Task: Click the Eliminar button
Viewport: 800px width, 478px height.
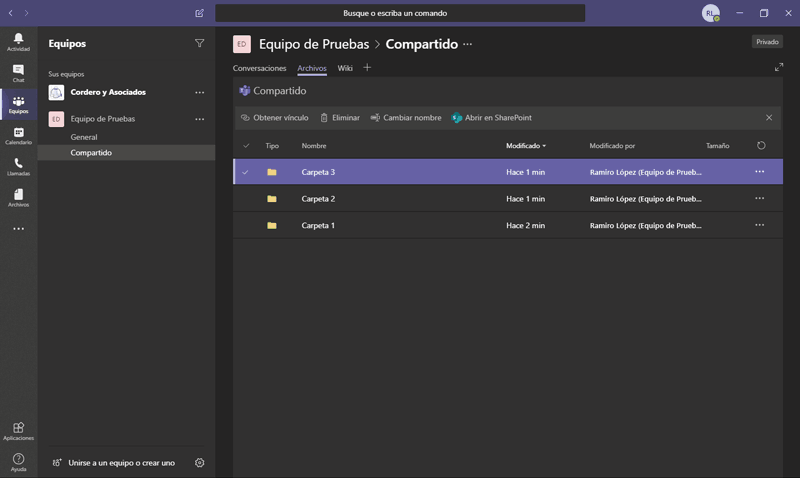Action: [340, 118]
